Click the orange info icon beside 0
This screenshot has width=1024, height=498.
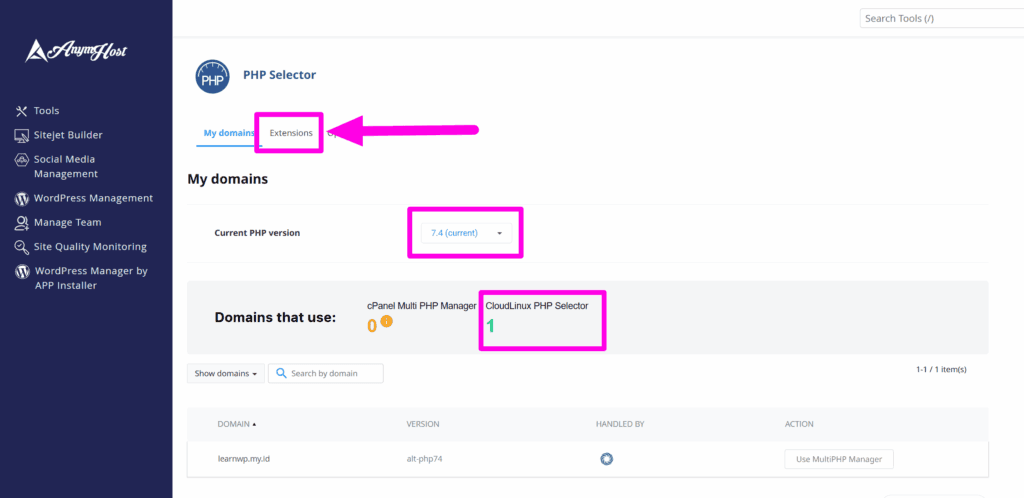pyautogui.click(x=387, y=321)
